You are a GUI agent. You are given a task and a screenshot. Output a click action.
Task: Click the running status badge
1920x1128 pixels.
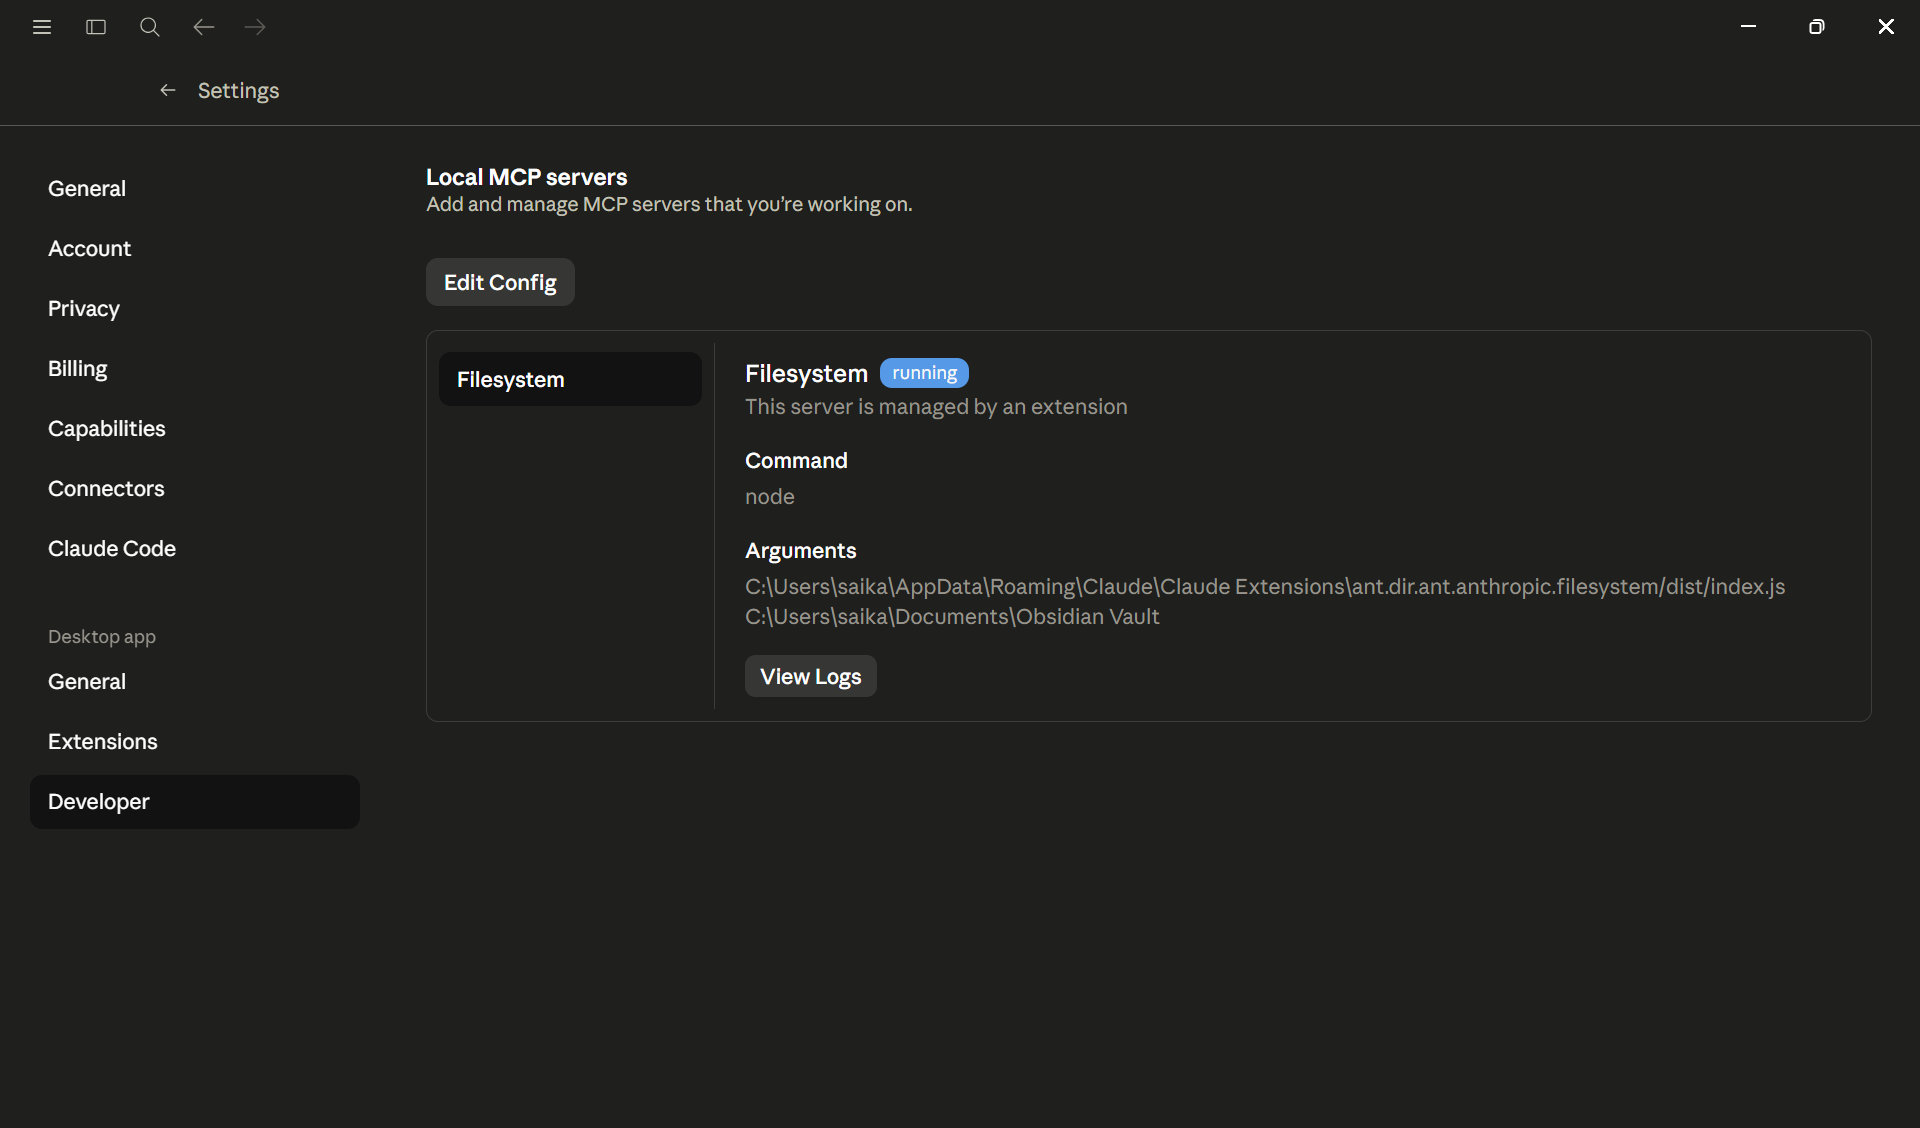click(924, 373)
